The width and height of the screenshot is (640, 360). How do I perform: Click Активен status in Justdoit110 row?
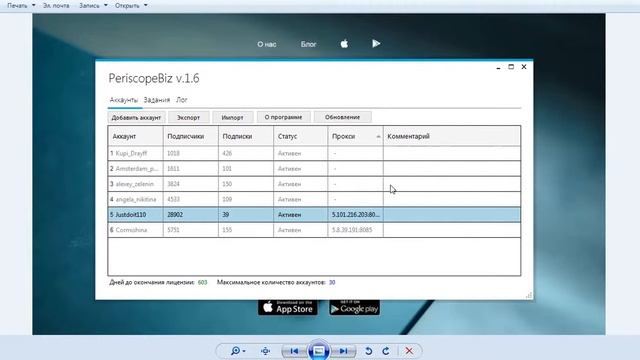[289, 215]
